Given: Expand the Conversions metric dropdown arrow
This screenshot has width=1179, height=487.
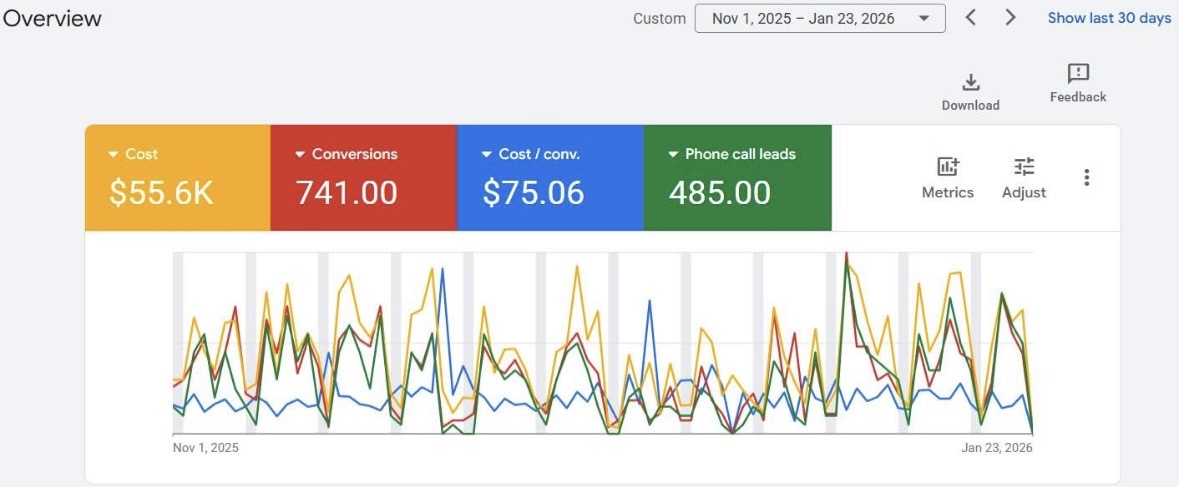Looking at the screenshot, I should [x=300, y=155].
